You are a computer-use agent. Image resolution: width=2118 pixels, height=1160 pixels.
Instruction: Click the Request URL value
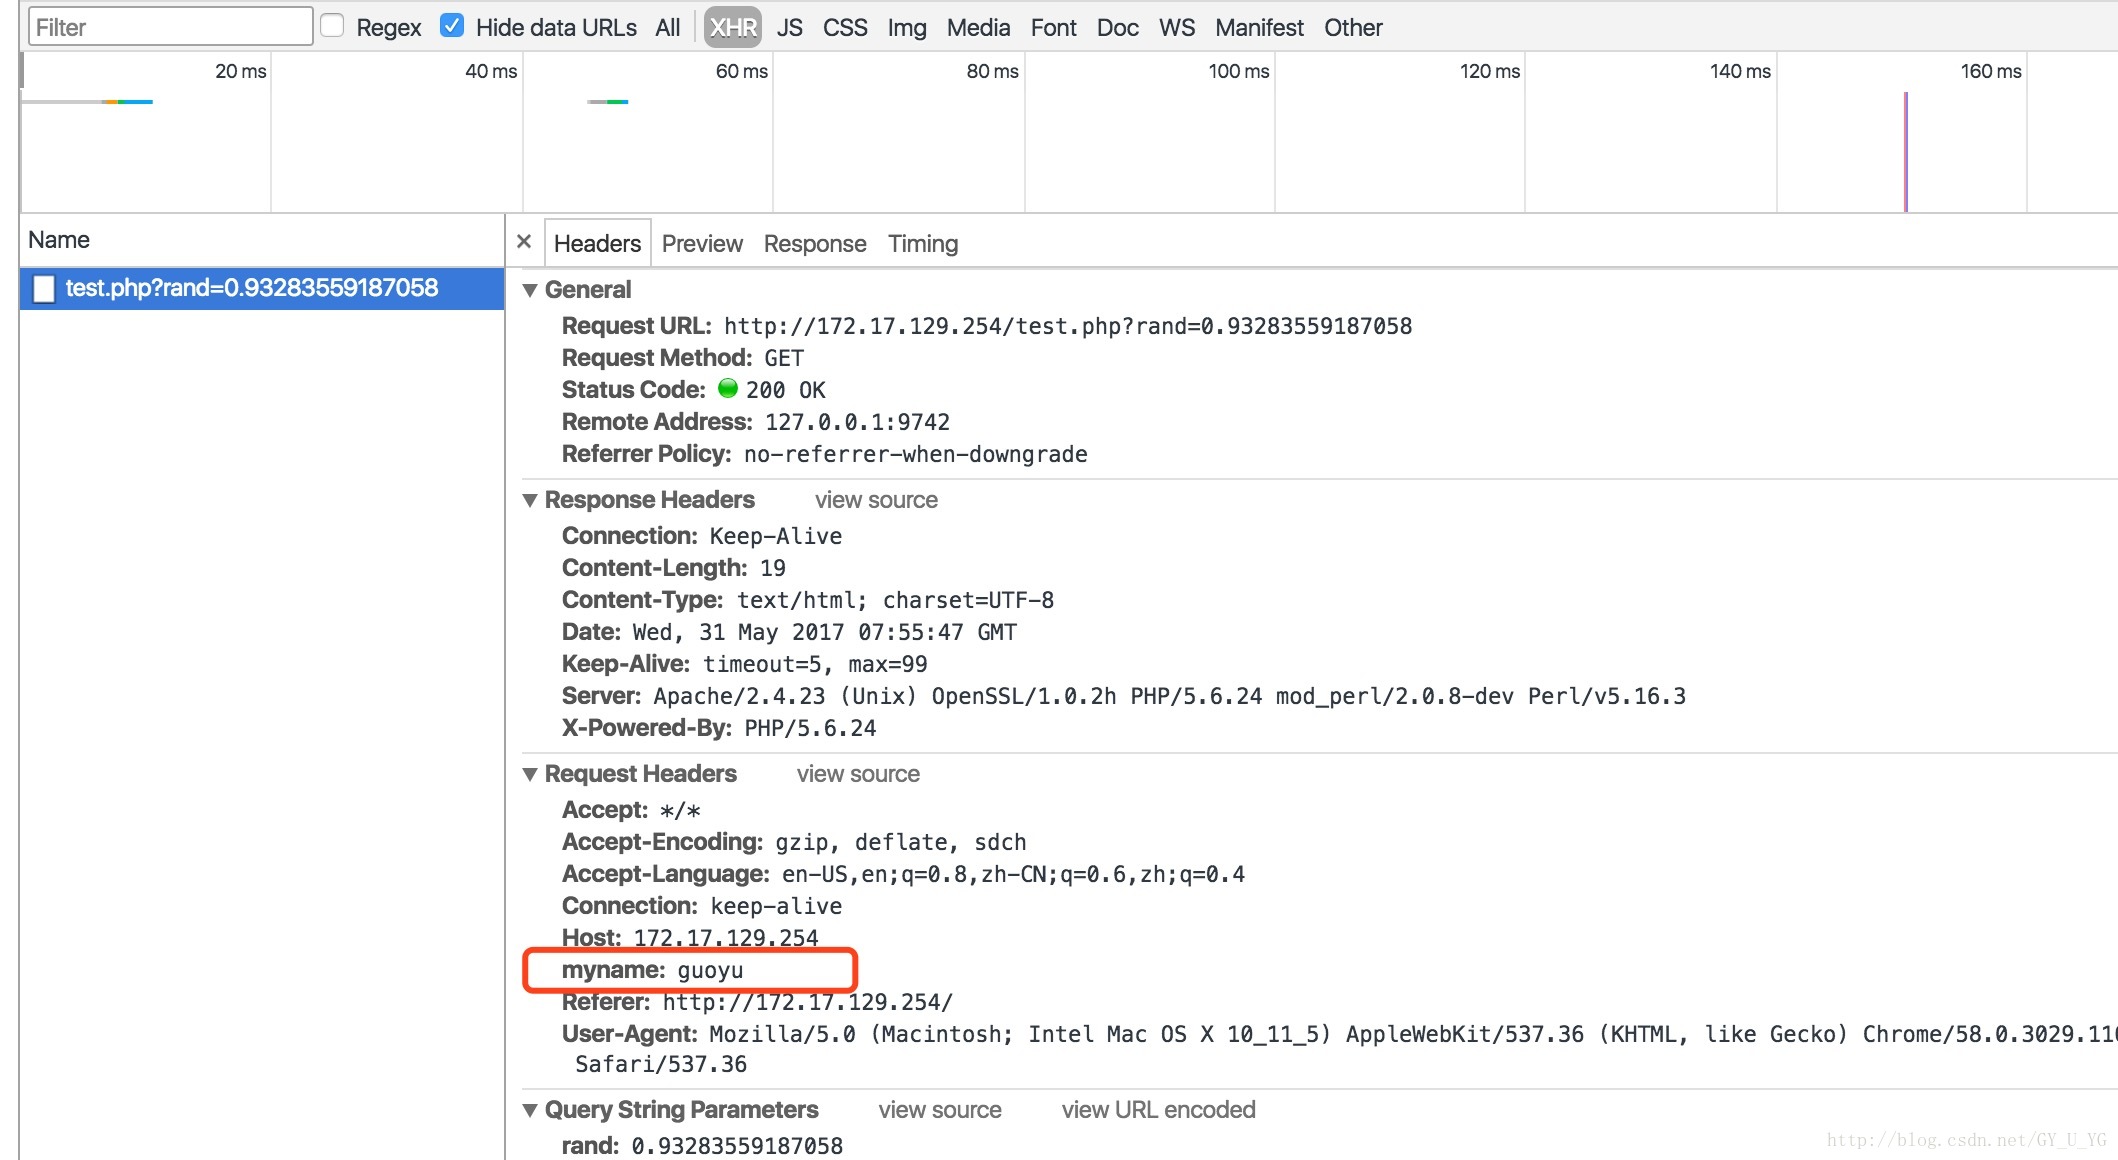coord(1068,326)
